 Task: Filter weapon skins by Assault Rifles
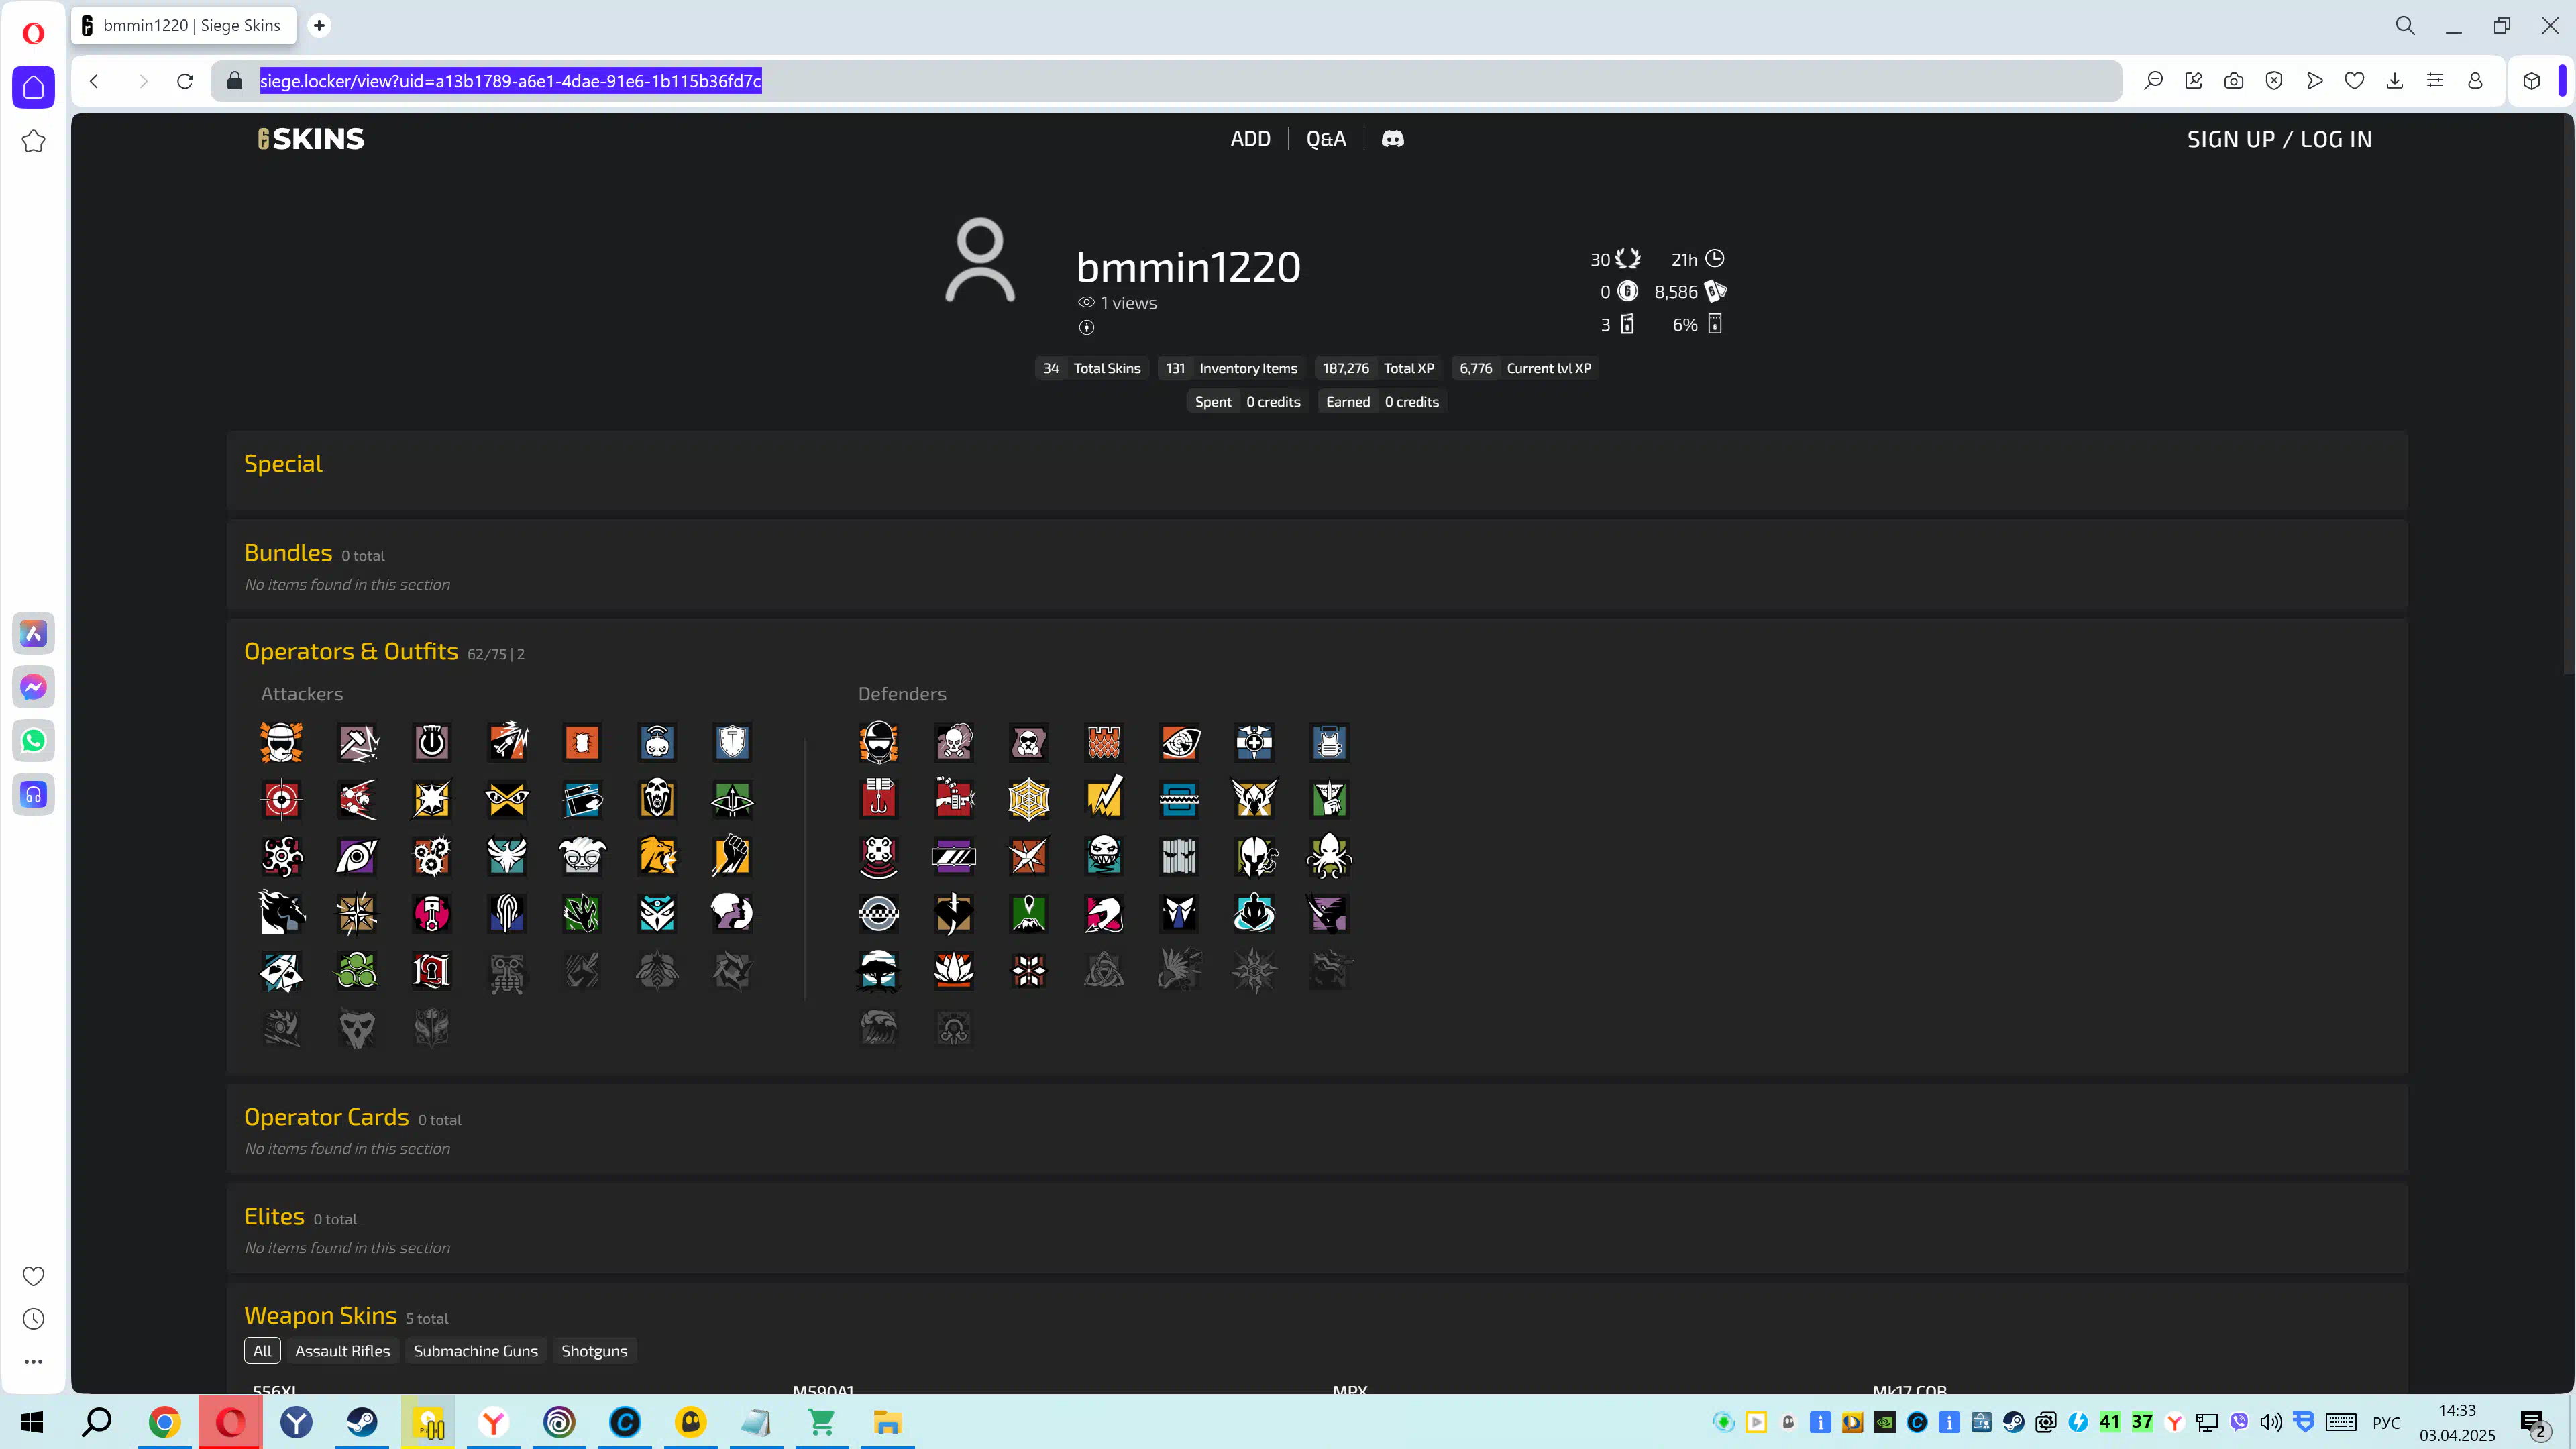pos(342,1351)
